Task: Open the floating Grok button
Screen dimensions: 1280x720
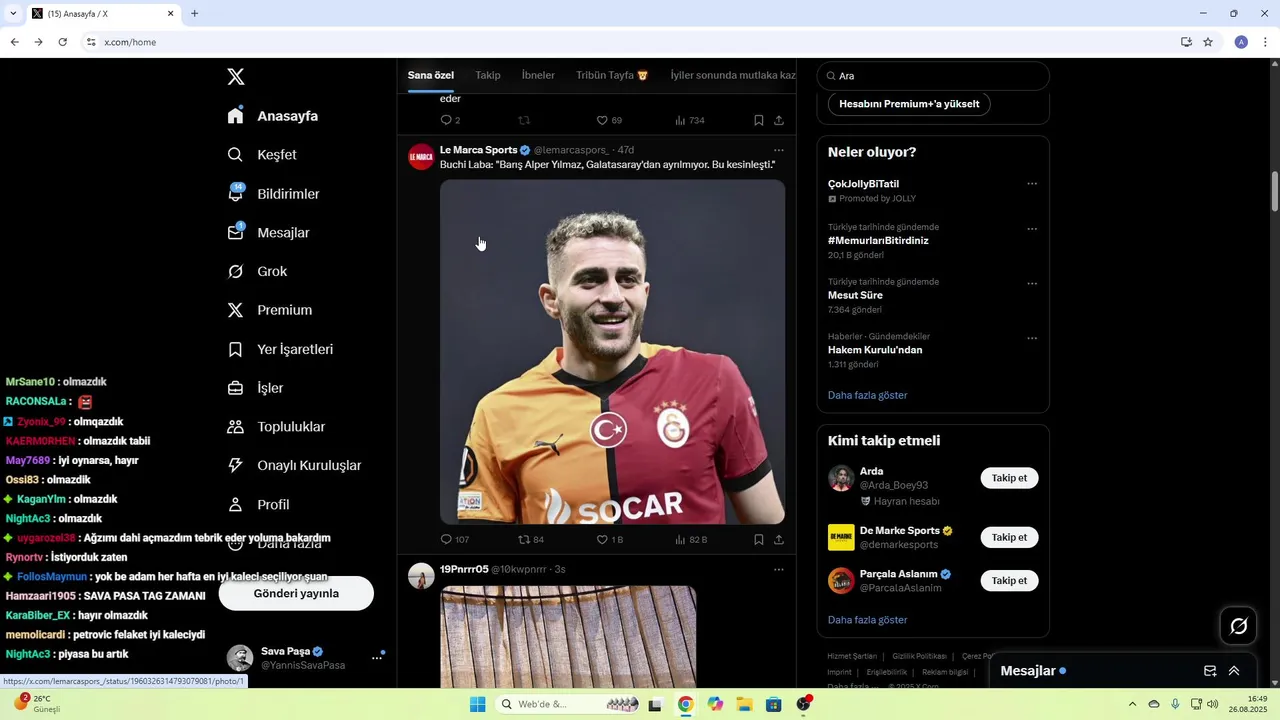Action: click(1239, 626)
